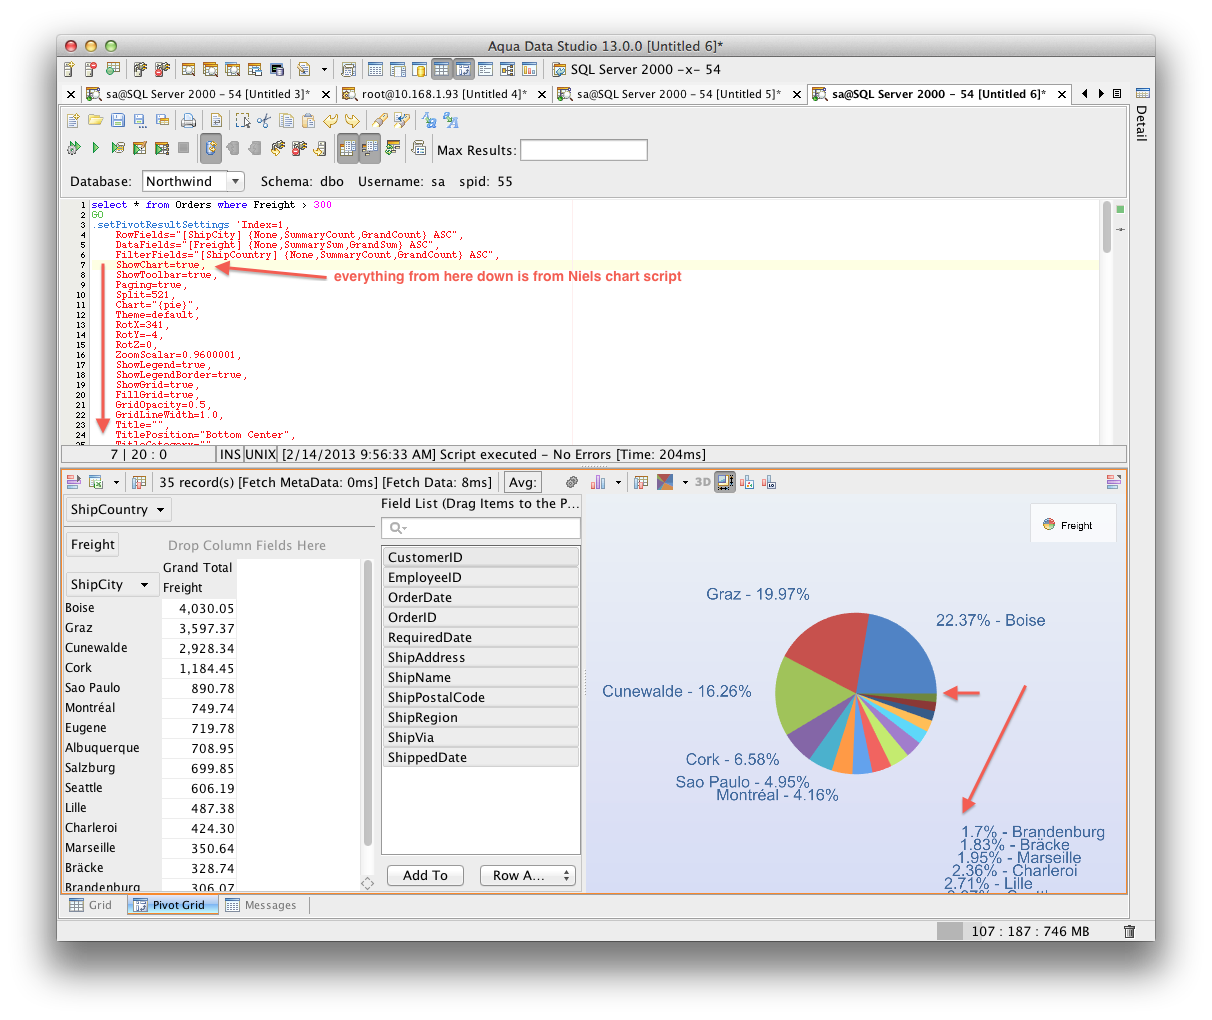Click the Add To button
Screen dimensions: 1212x1020
(x=425, y=875)
